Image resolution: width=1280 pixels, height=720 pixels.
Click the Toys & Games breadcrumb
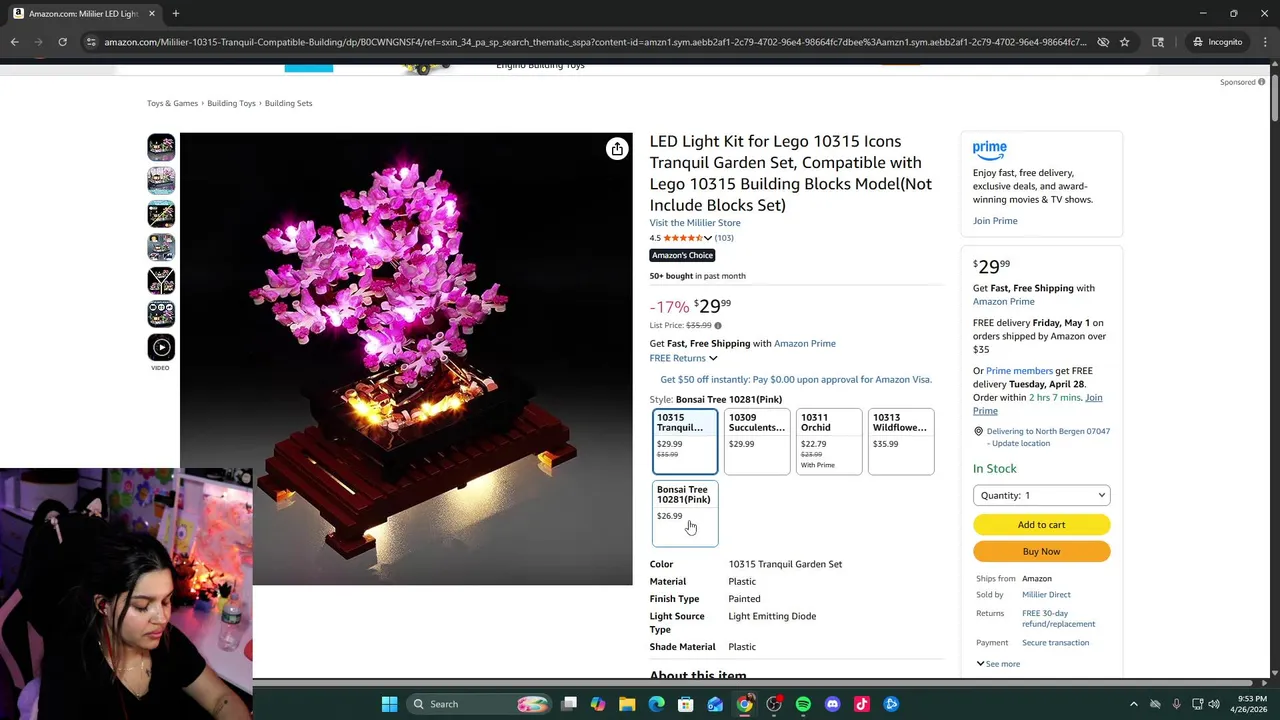[172, 103]
